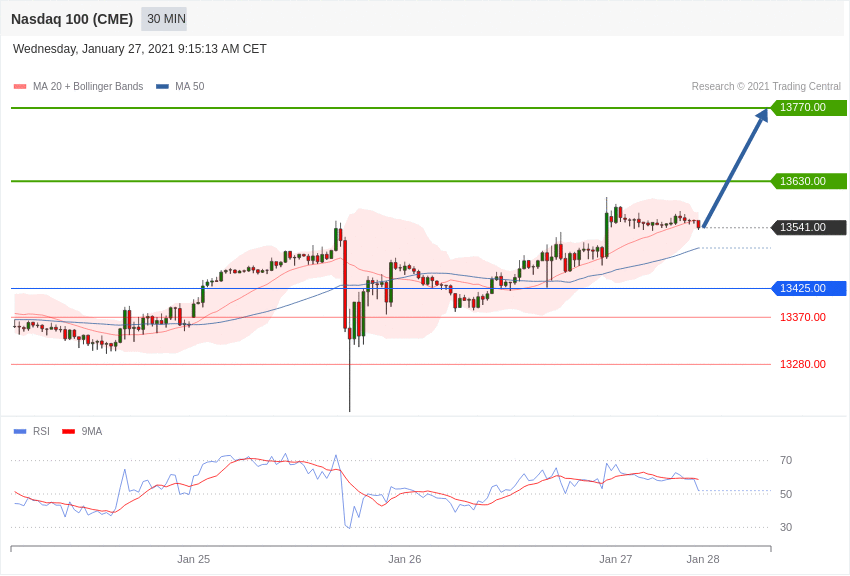Click the 13425.00 blue pivot label

click(x=808, y=288)
